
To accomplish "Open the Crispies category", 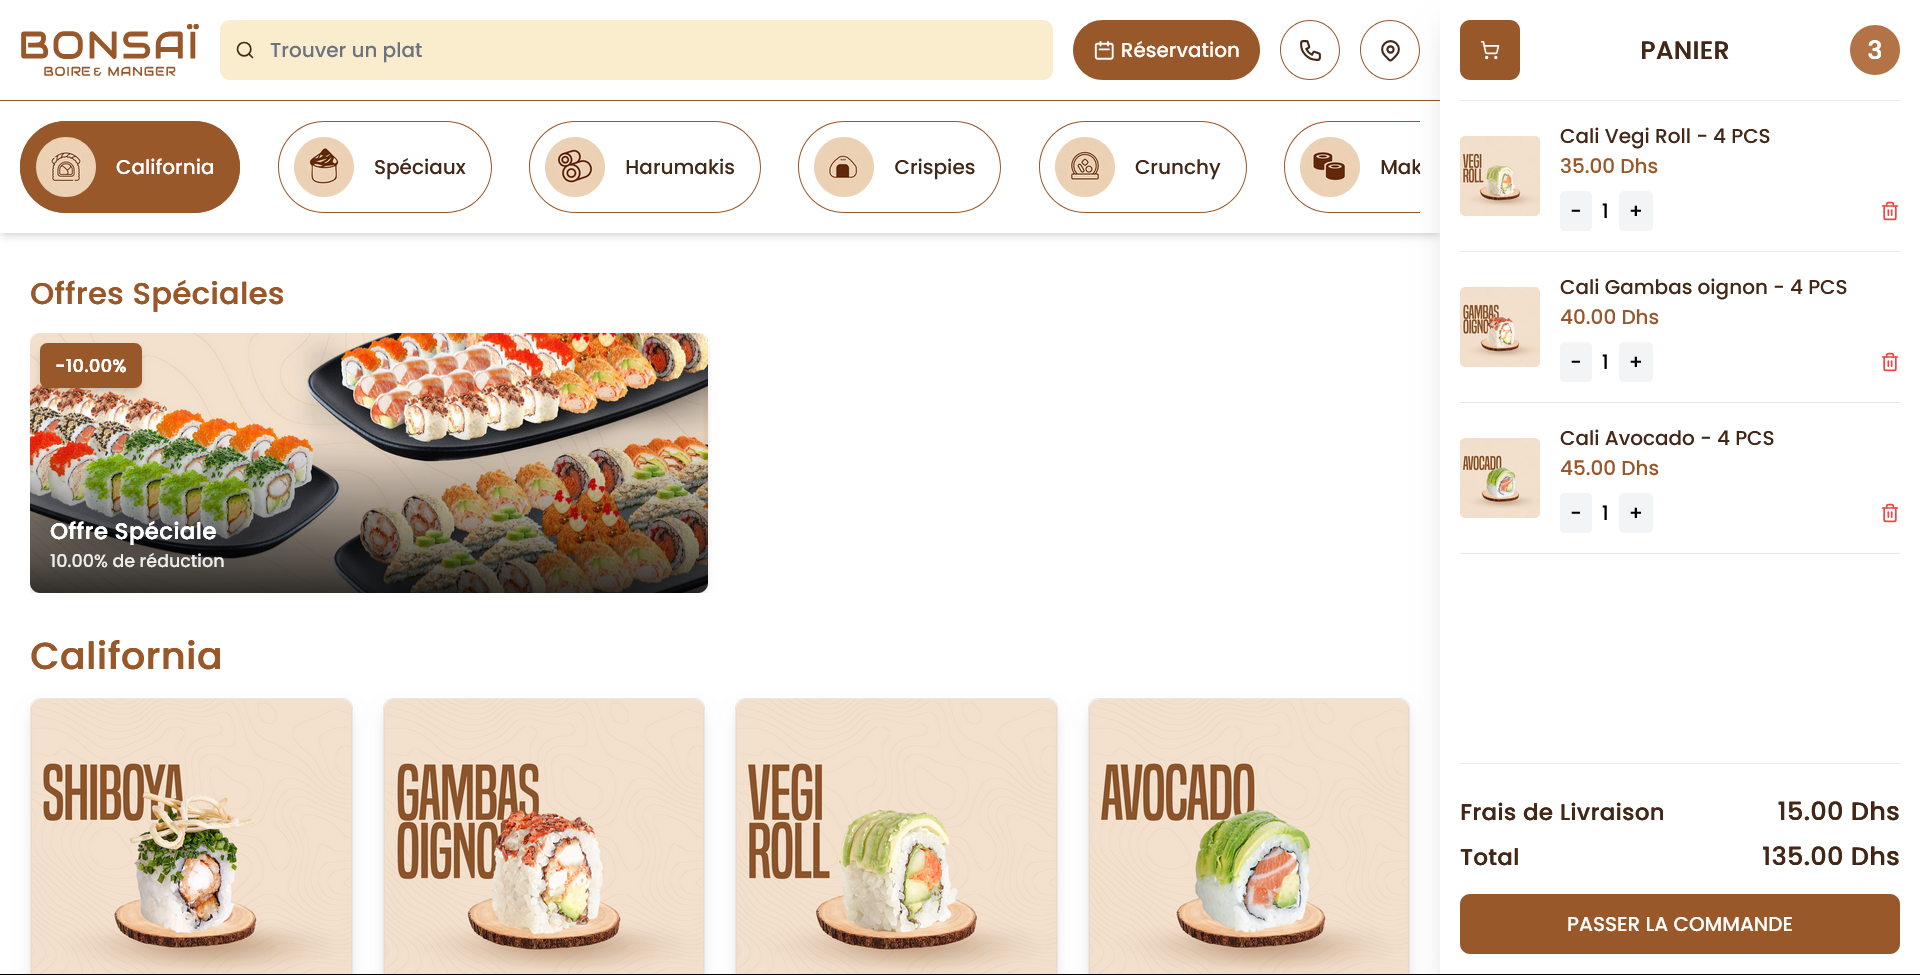I will click(899, 167).
